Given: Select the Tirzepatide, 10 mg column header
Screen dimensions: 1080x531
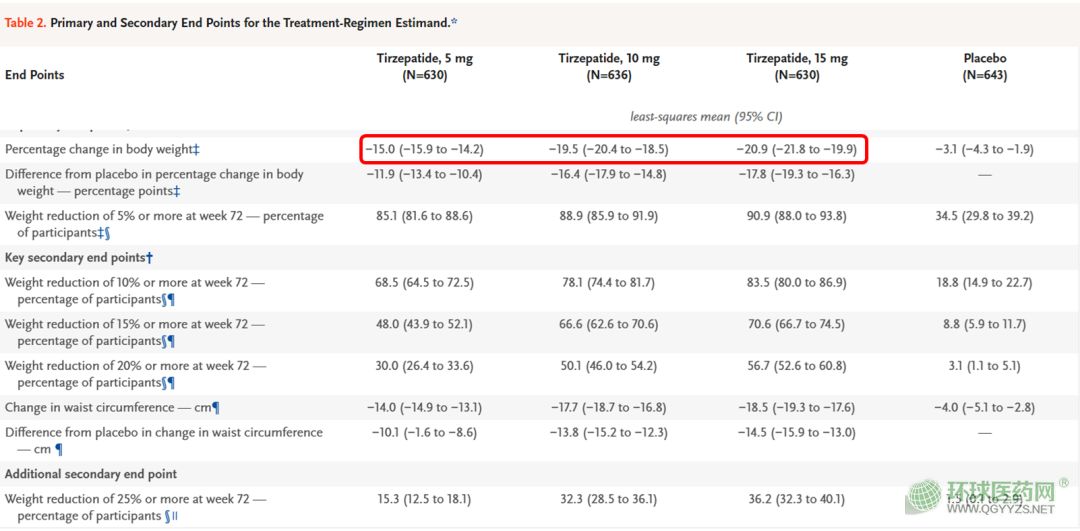Looking at the screenshot, I should coord(609,66).
